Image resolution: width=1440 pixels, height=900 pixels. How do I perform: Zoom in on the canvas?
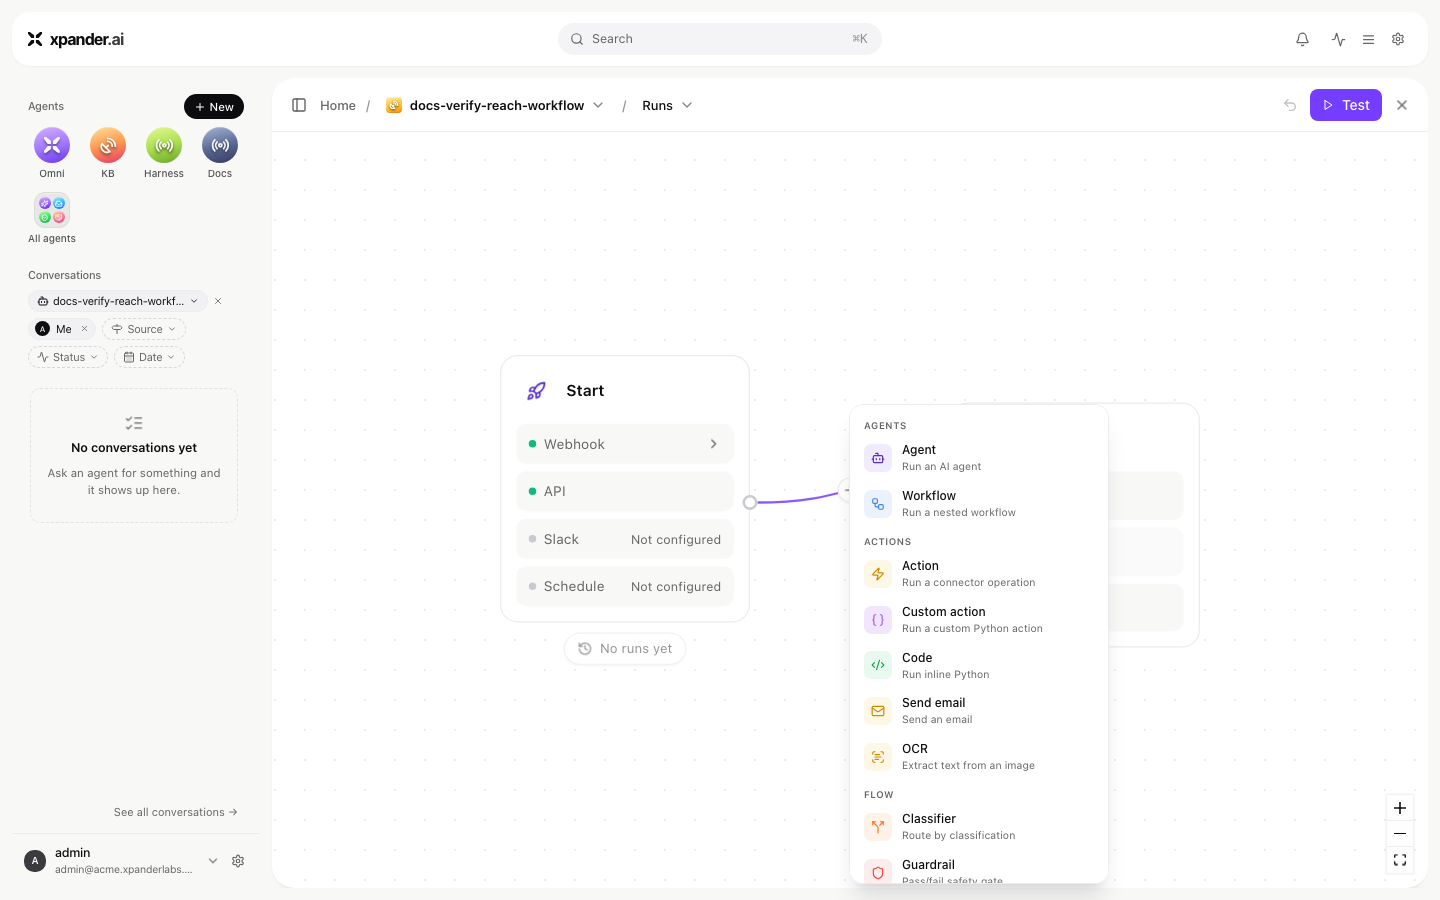click(1400, 808)
